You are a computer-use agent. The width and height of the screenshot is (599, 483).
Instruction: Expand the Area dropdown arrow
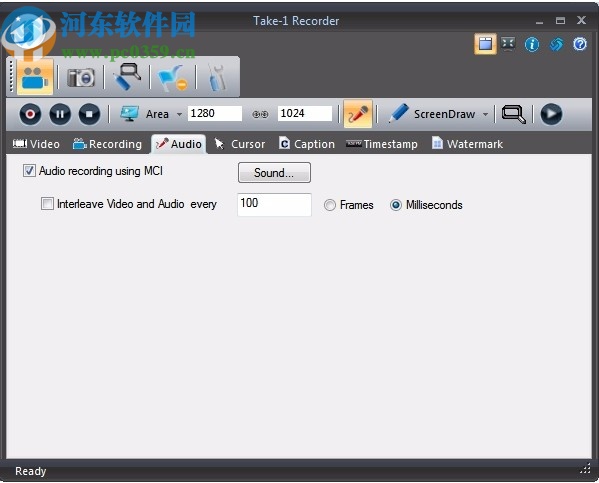tap(179, 114)
